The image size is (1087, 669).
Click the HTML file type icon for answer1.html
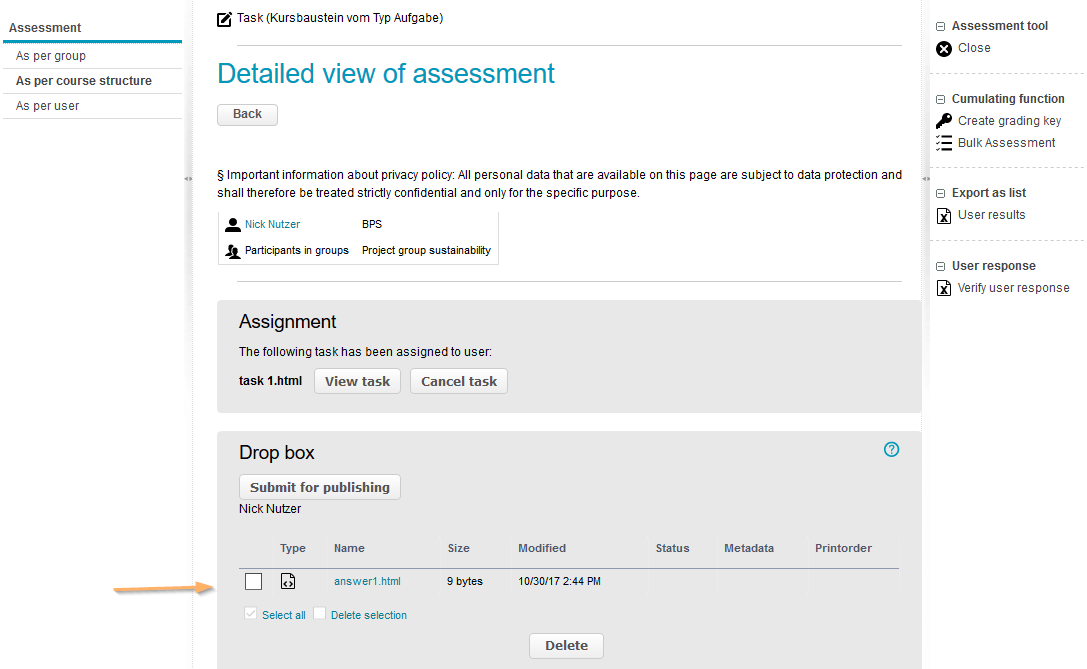pos(288,581)
